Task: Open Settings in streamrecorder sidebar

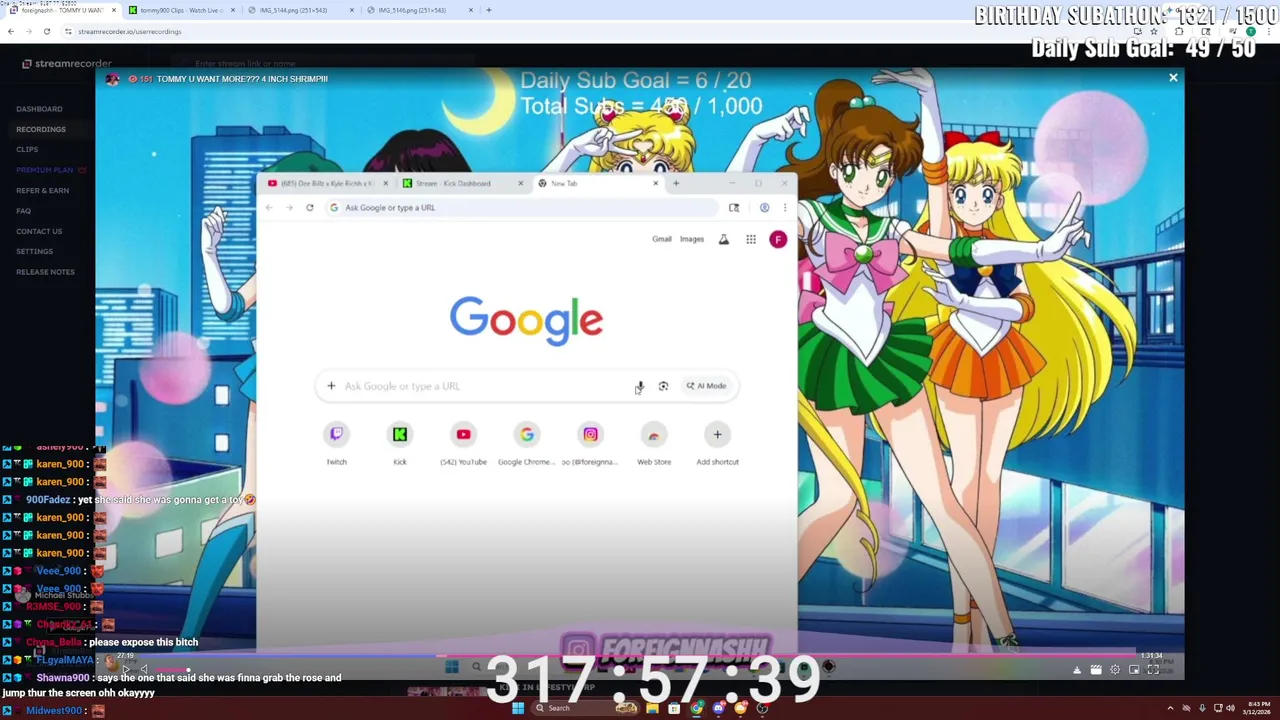Action: coord(34,251)
